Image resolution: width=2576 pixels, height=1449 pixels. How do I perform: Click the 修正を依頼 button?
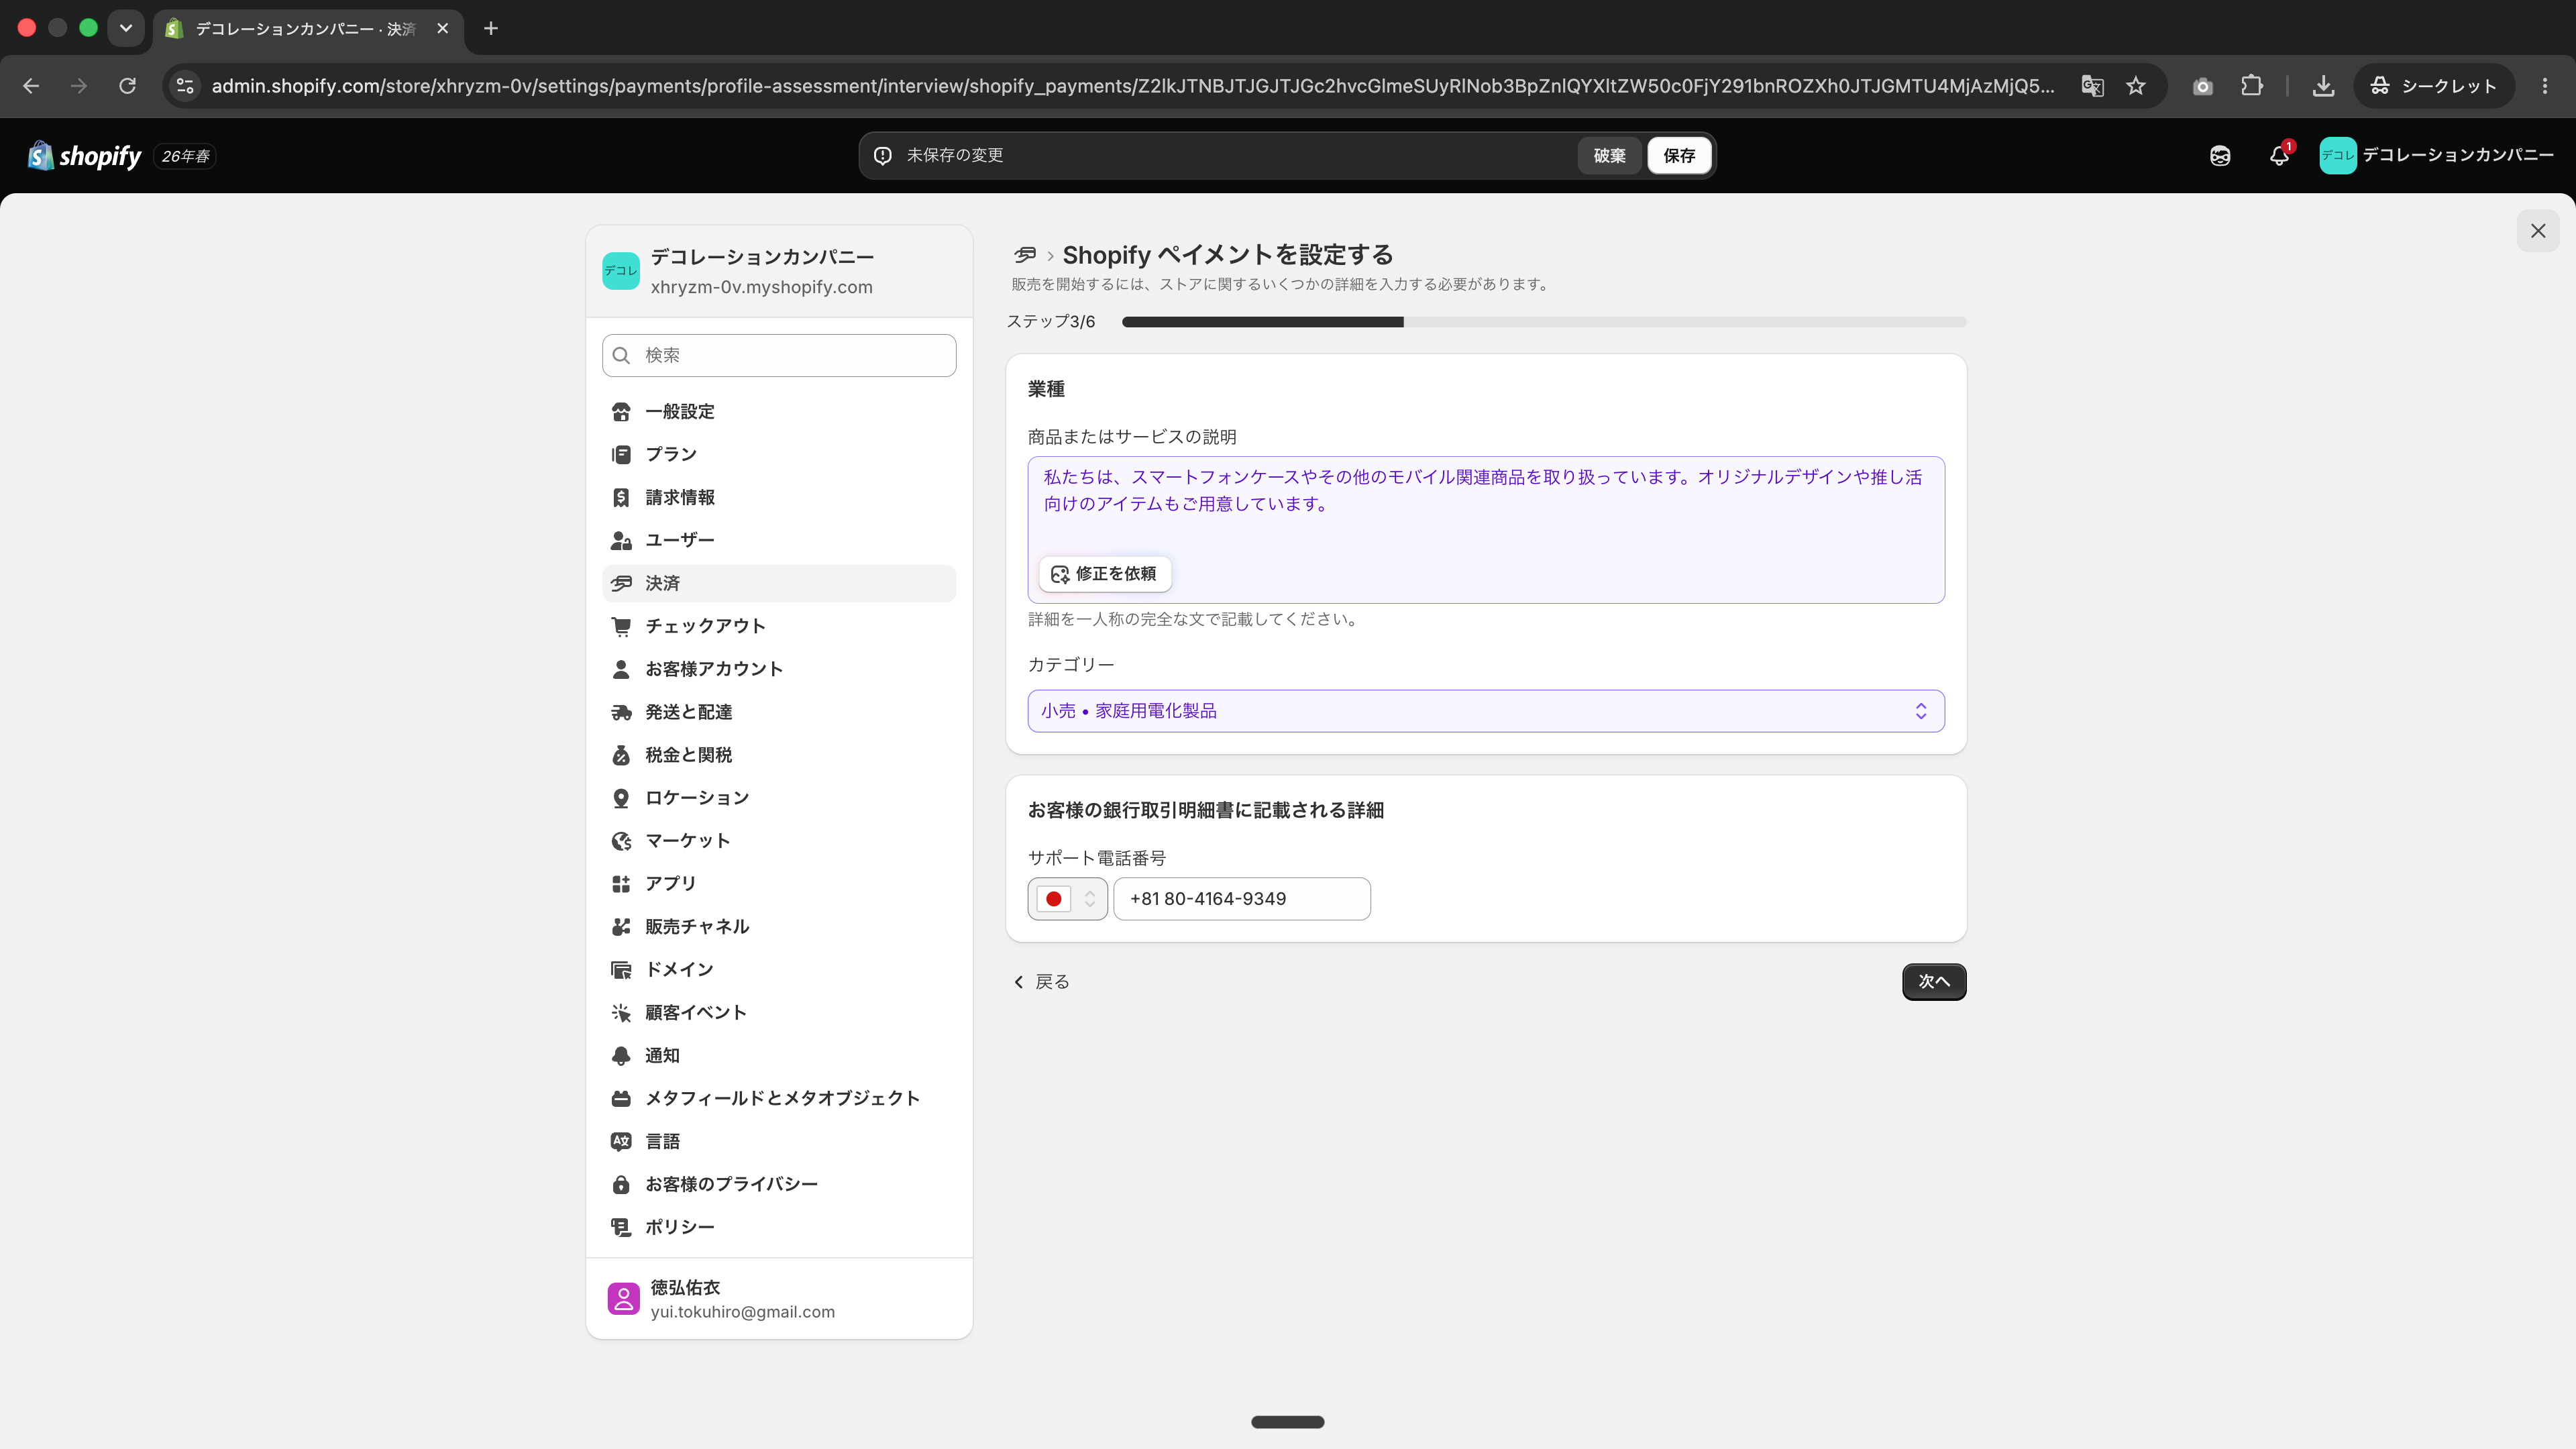1104,574
